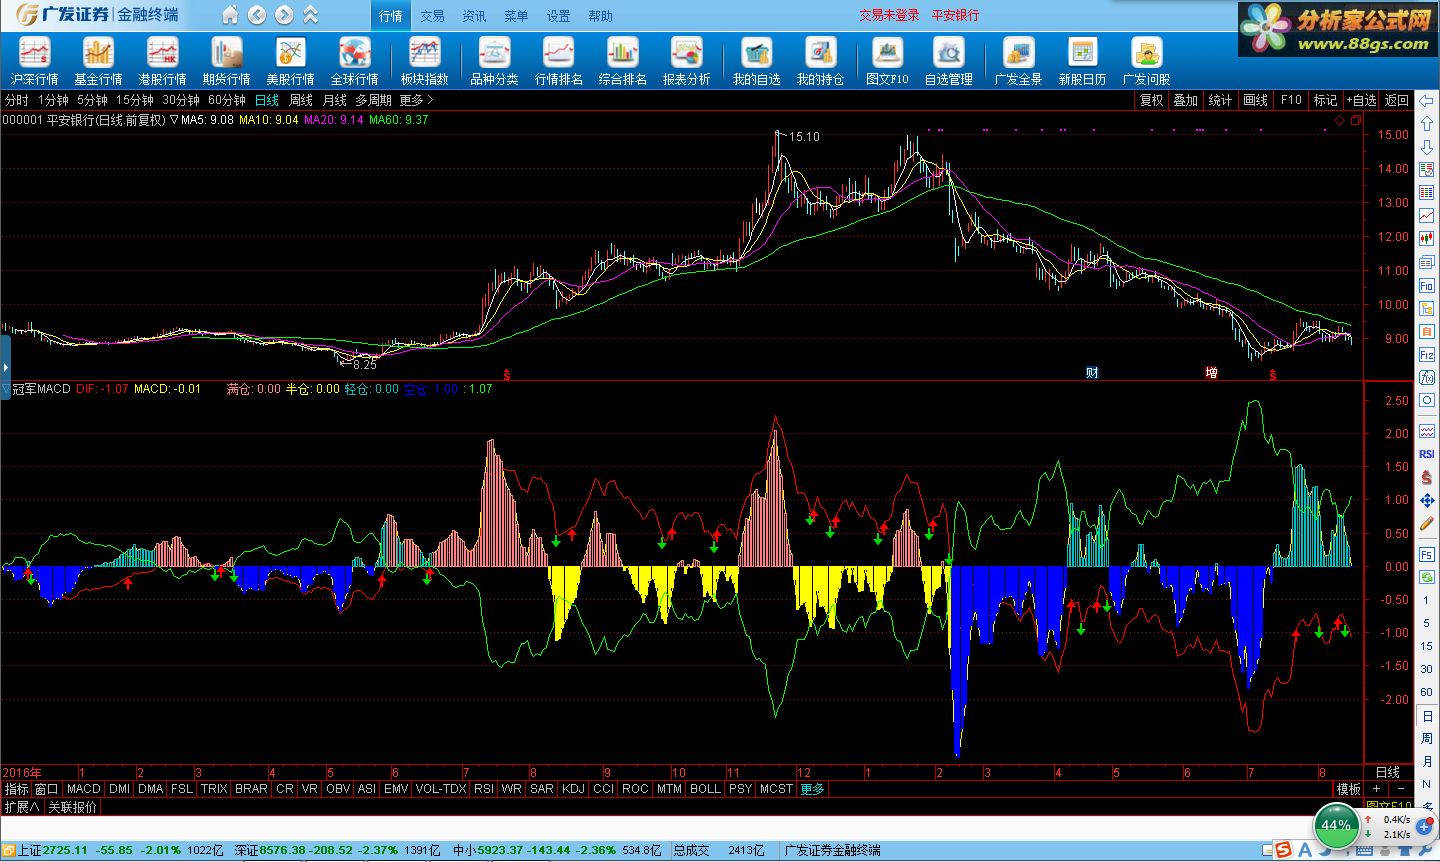Open 行情排名 ranking icon
Viewport: 1440px width, 862px height.
click(x=558, y=61)
